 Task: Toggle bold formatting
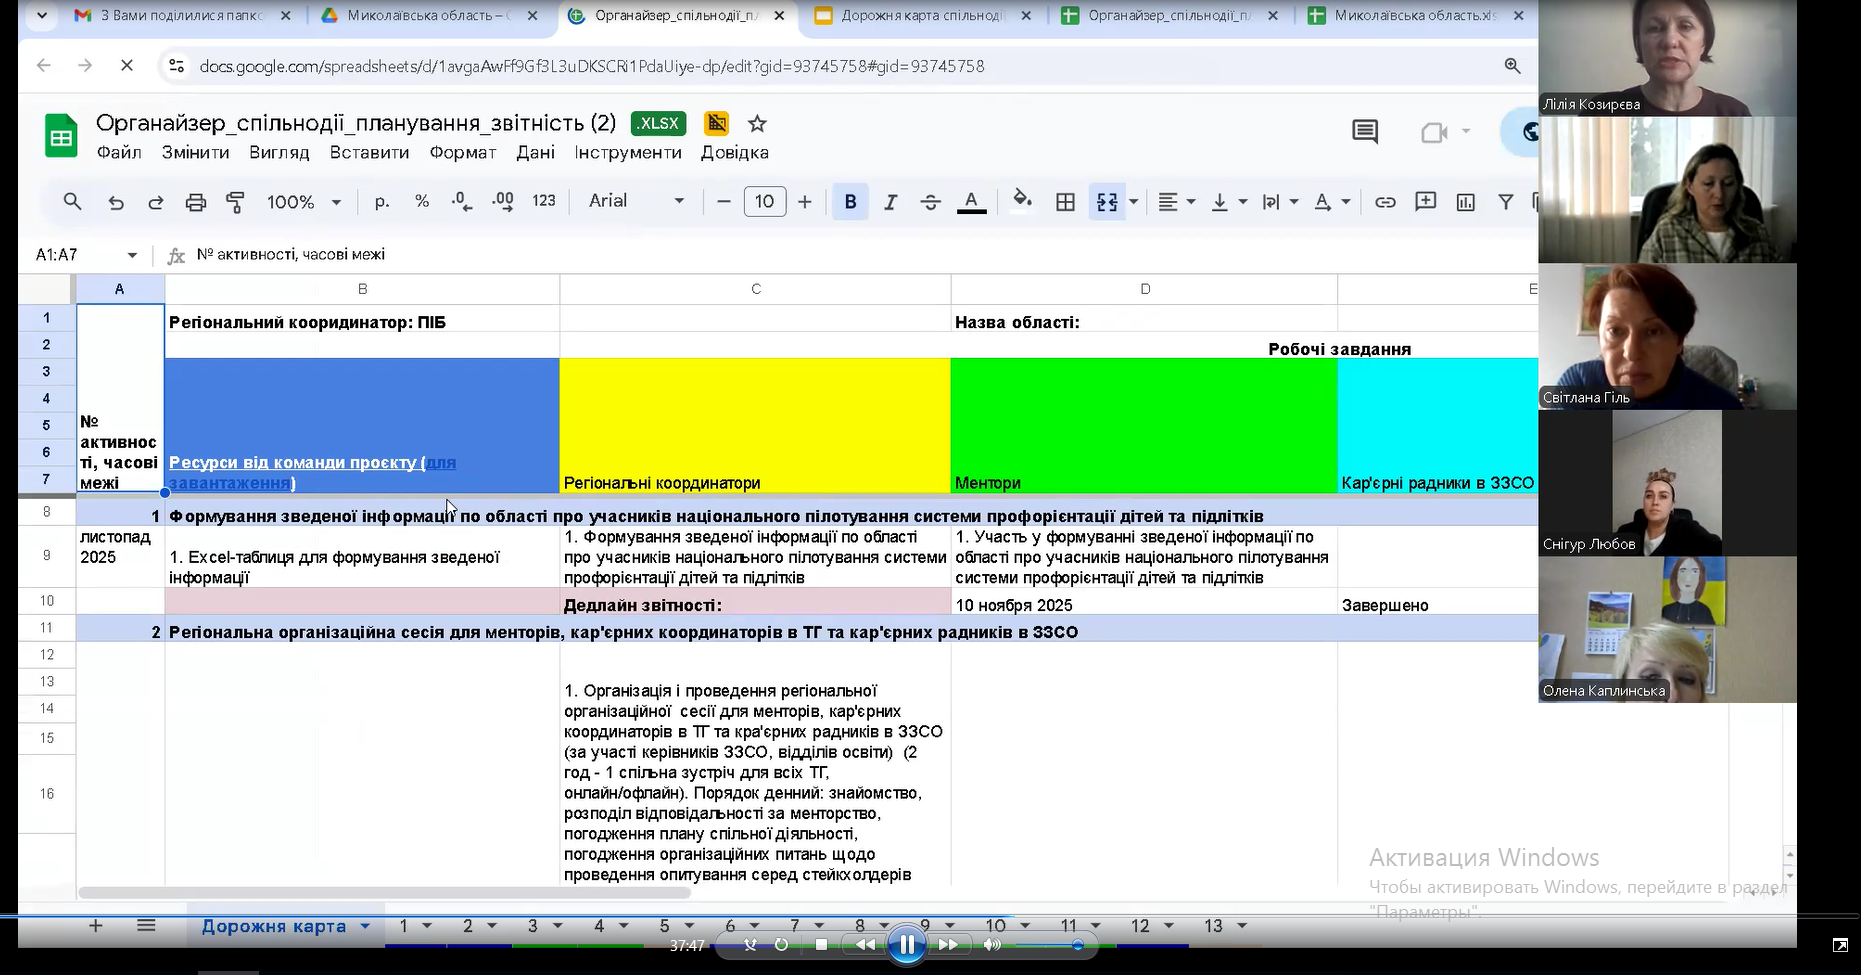tap(850, 202)
